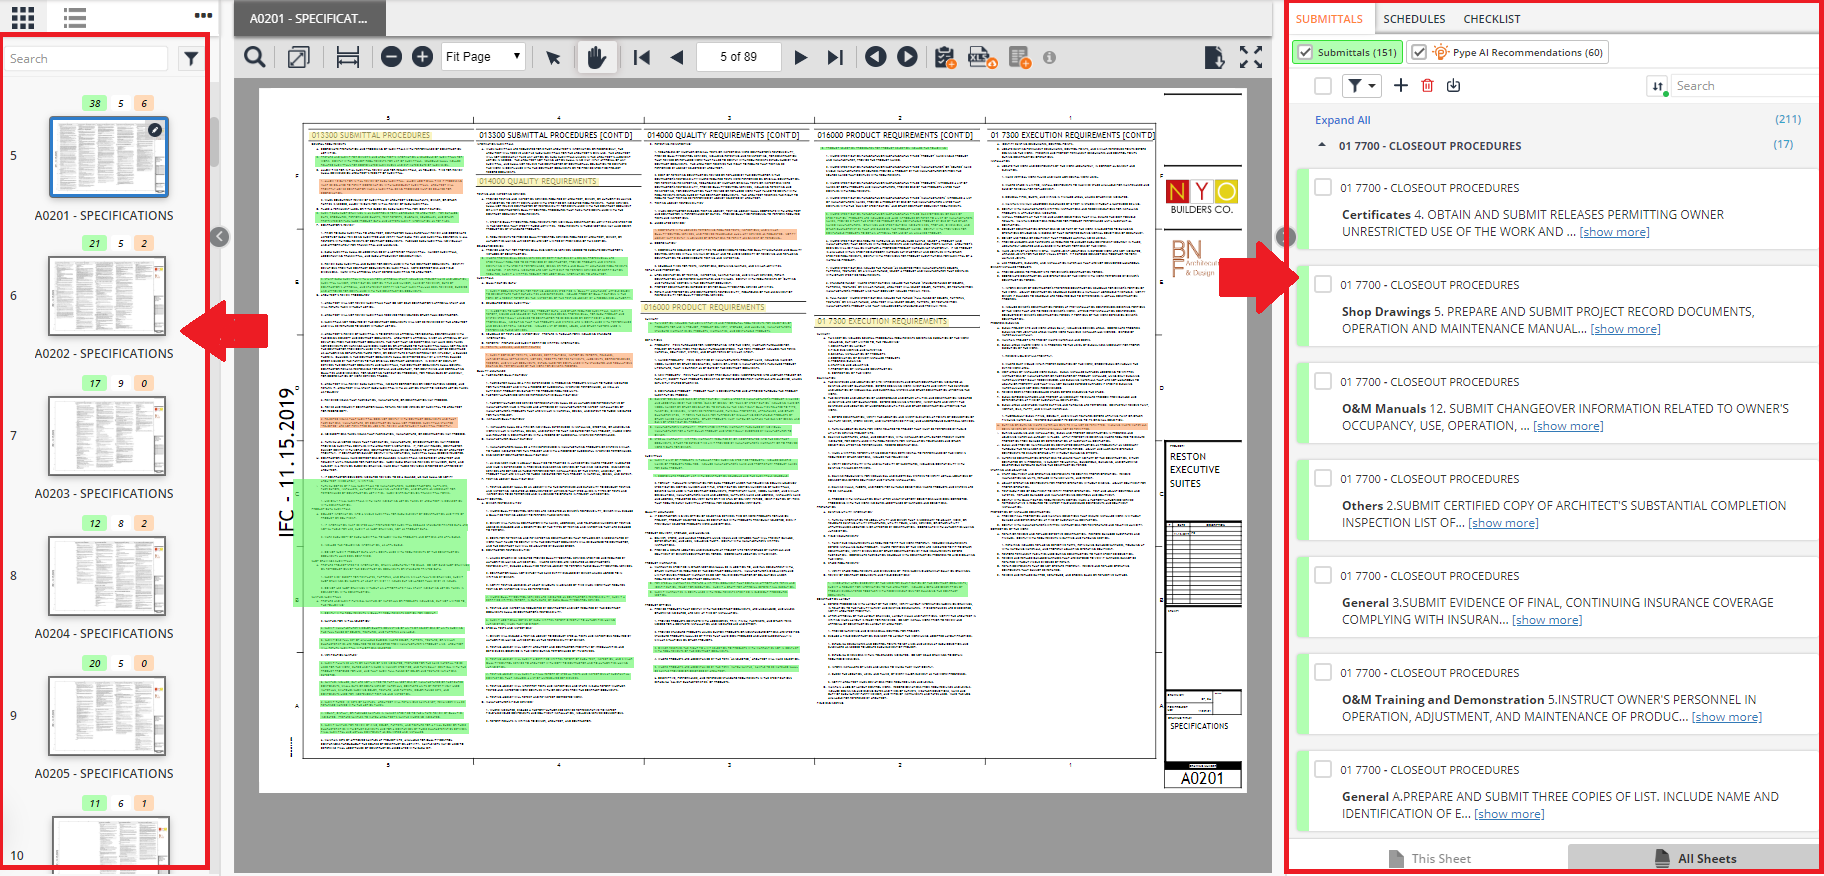Open the Submittals tab

point(1329,19)
